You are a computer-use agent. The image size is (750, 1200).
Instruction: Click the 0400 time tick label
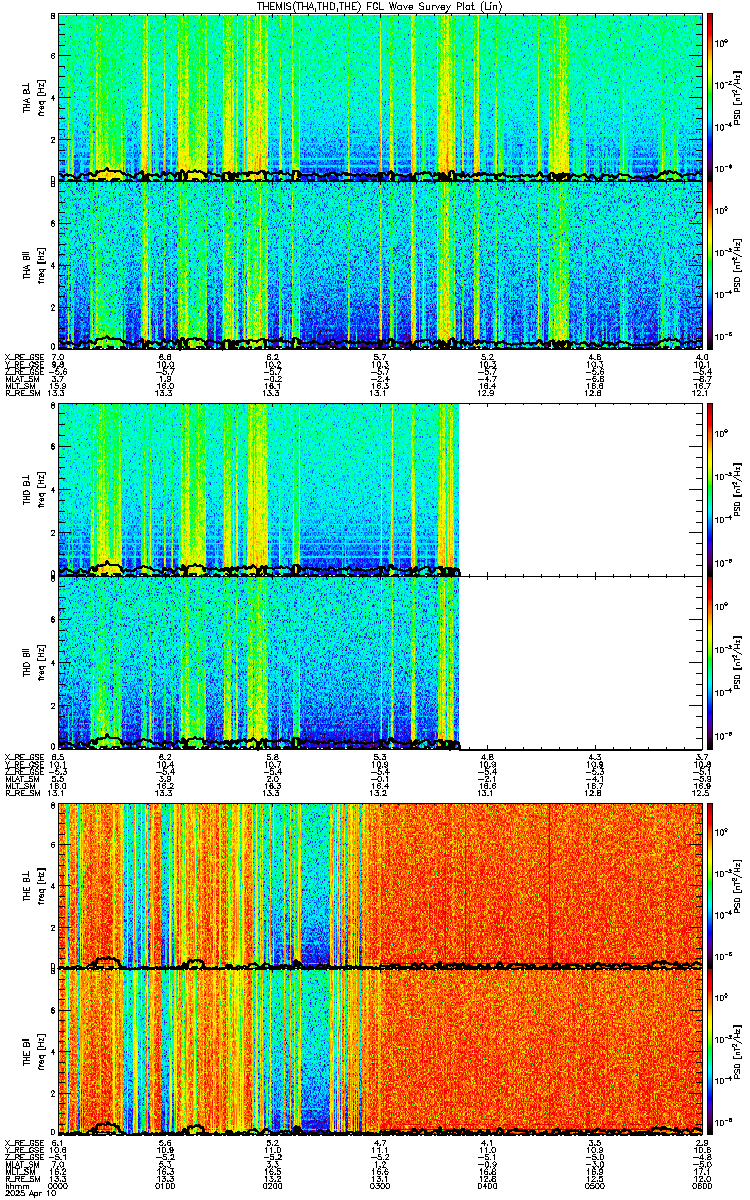click(488, 1185)
